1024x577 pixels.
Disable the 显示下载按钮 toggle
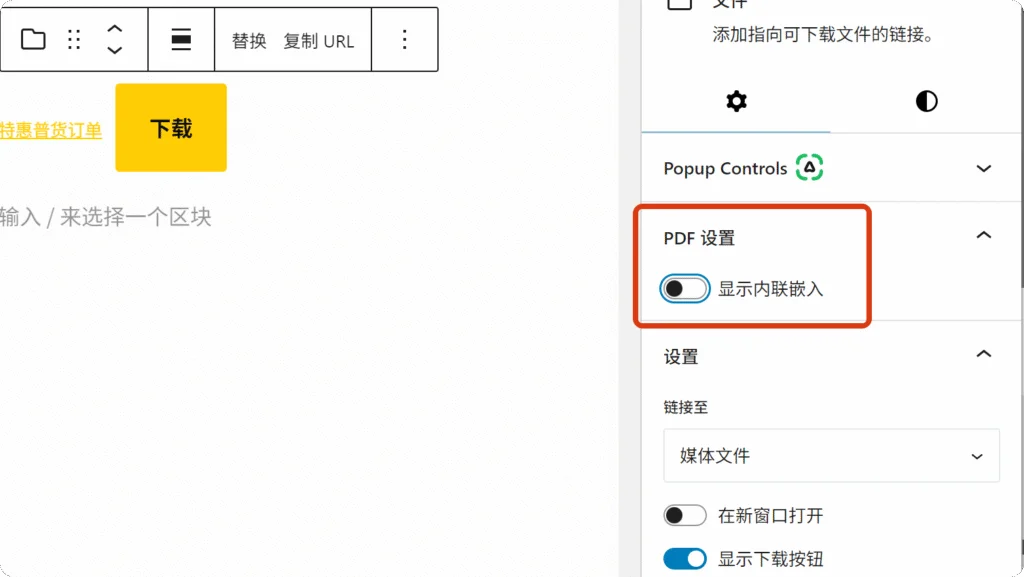click(x=685, y=559)
